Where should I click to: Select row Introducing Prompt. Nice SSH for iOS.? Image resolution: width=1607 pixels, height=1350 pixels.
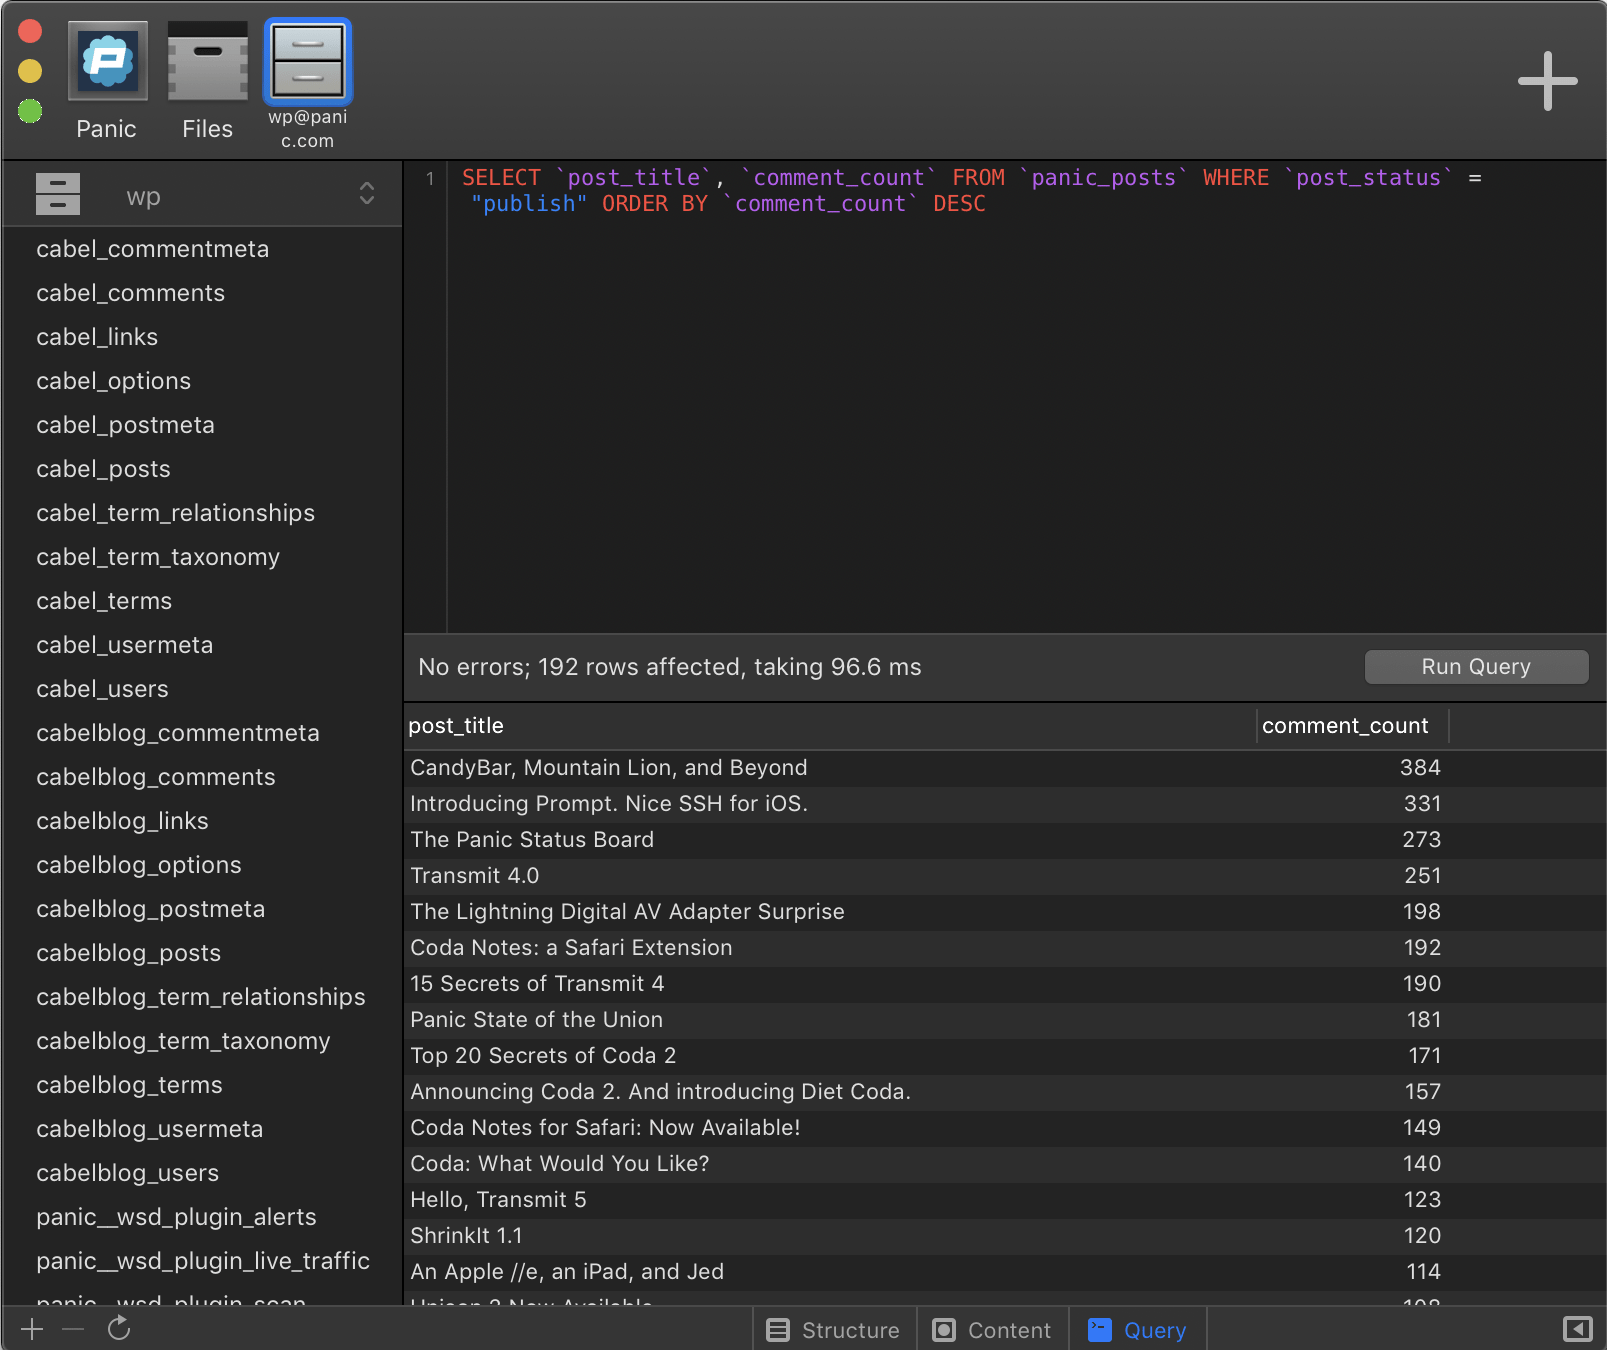point(1005,804)
